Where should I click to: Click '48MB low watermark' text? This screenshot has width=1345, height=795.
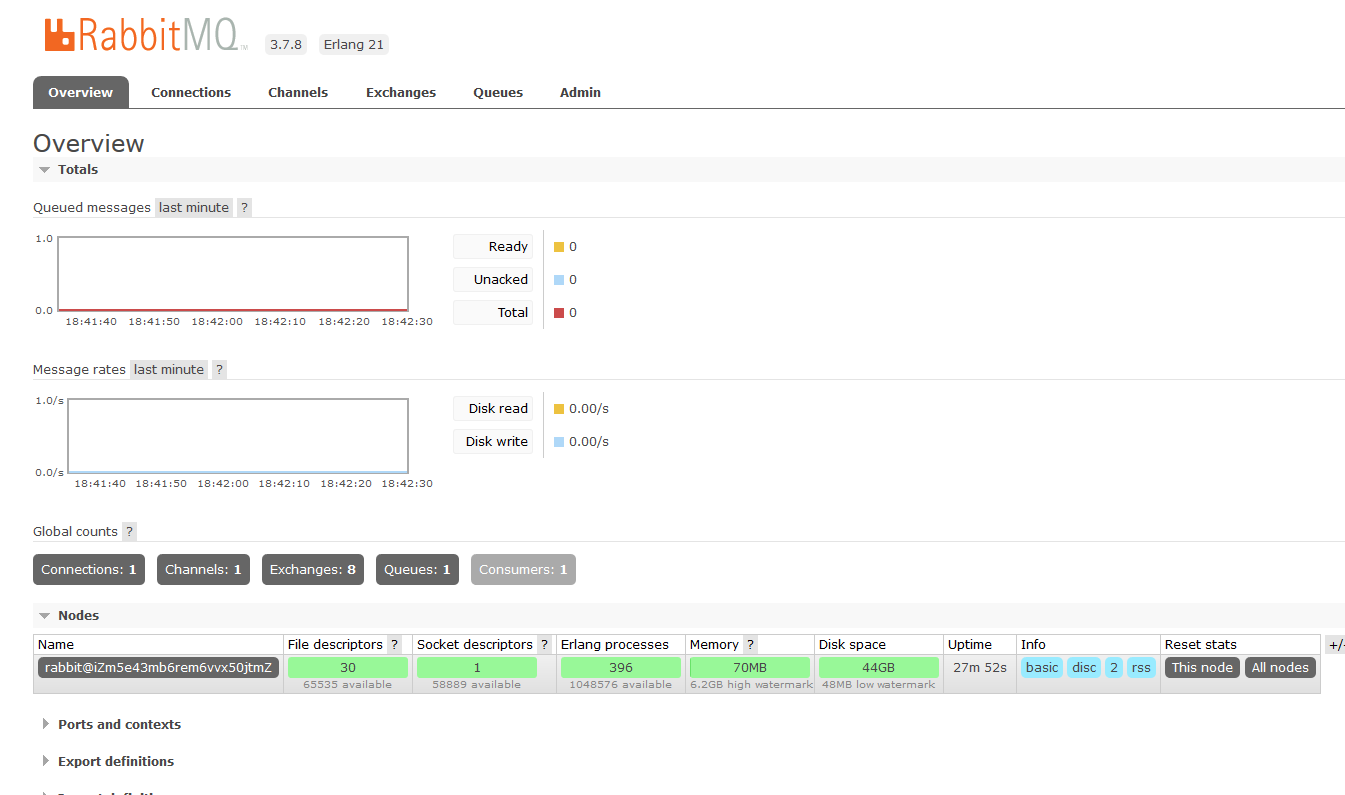coord(878,685)
